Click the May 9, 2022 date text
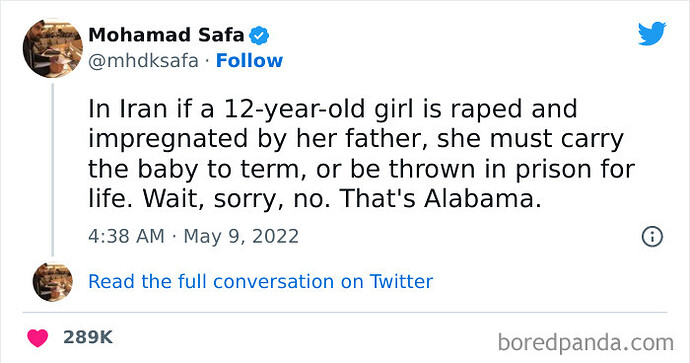Viewport: 690px width, 363px height. 241,236
